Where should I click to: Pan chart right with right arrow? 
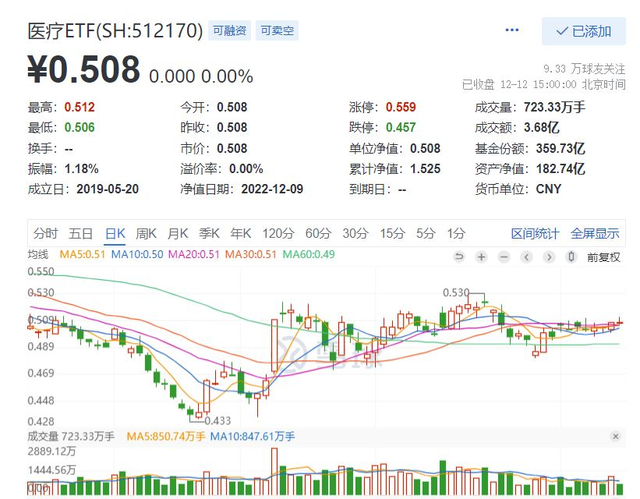pyautogui.click(x=549, y=257)
